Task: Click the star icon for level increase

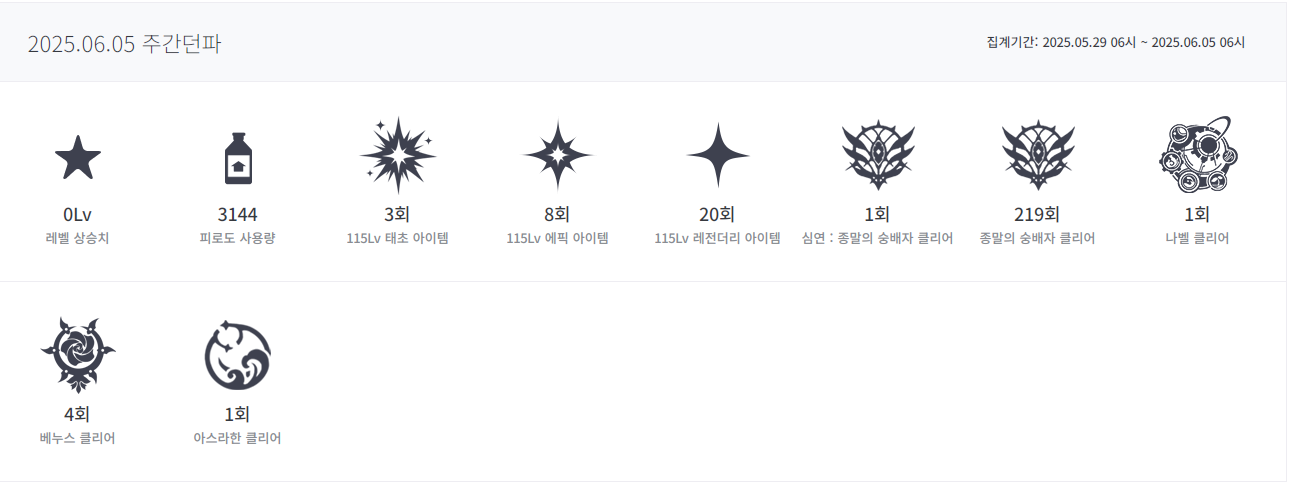Action: [77, 158]
